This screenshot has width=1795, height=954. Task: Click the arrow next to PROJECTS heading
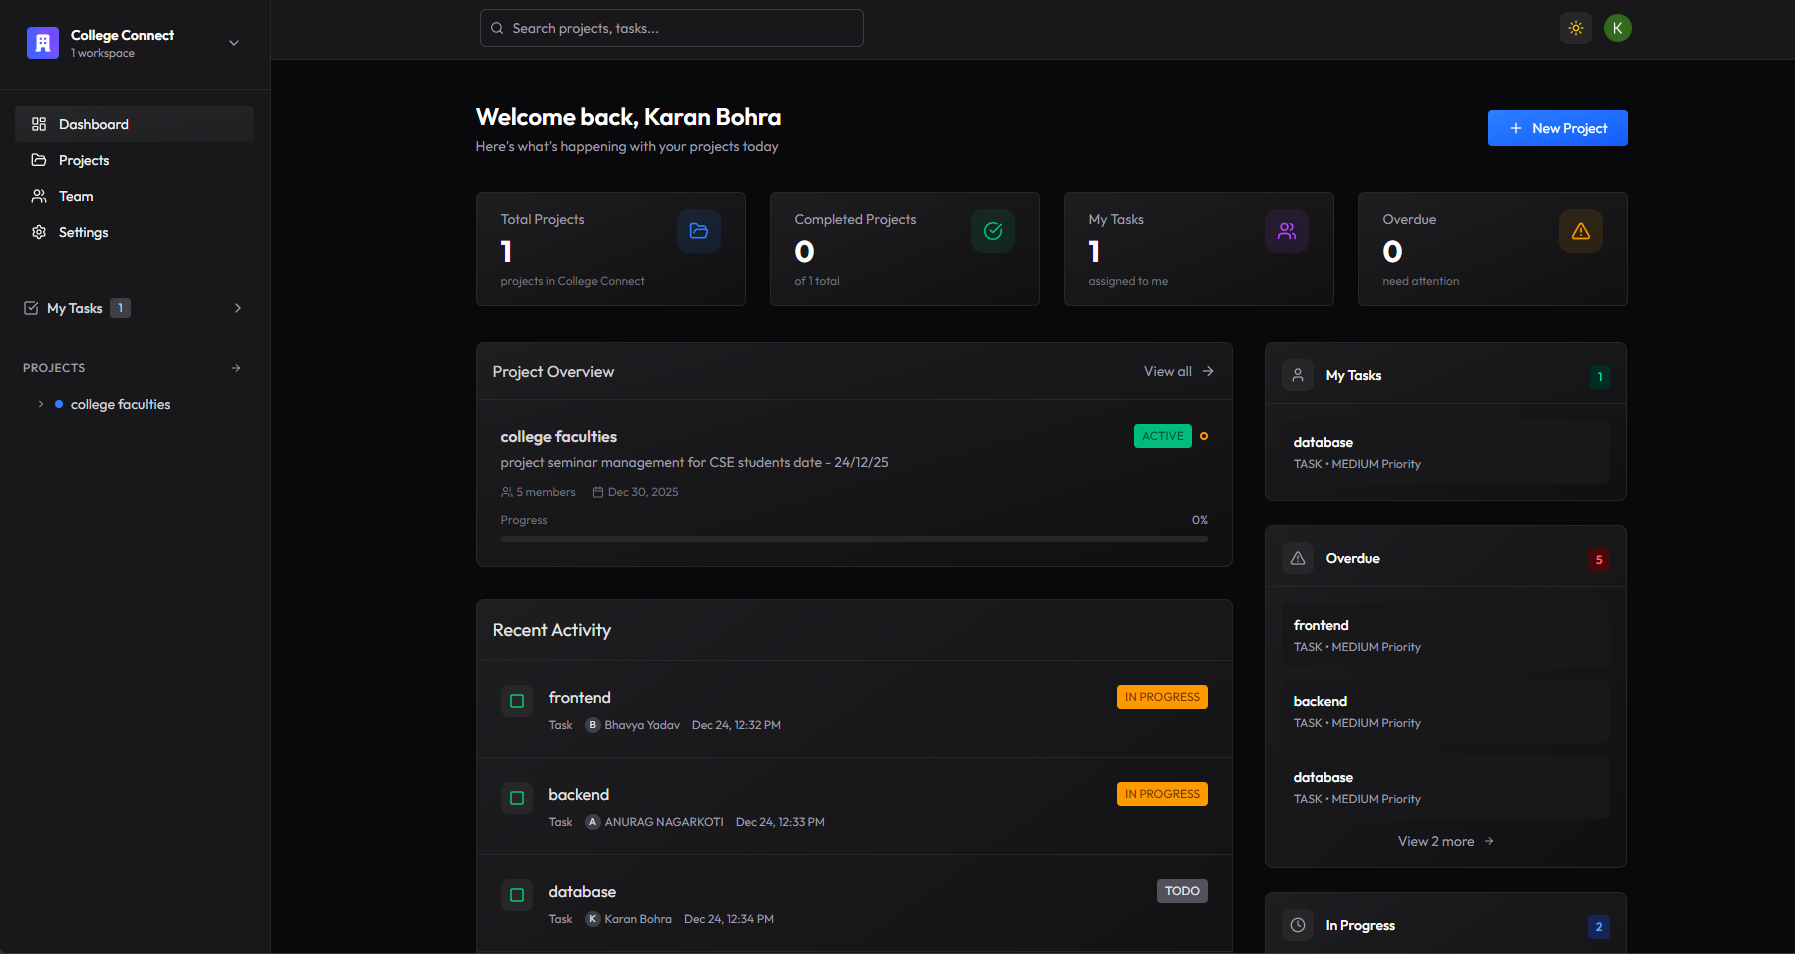click(x=236, y=368)
